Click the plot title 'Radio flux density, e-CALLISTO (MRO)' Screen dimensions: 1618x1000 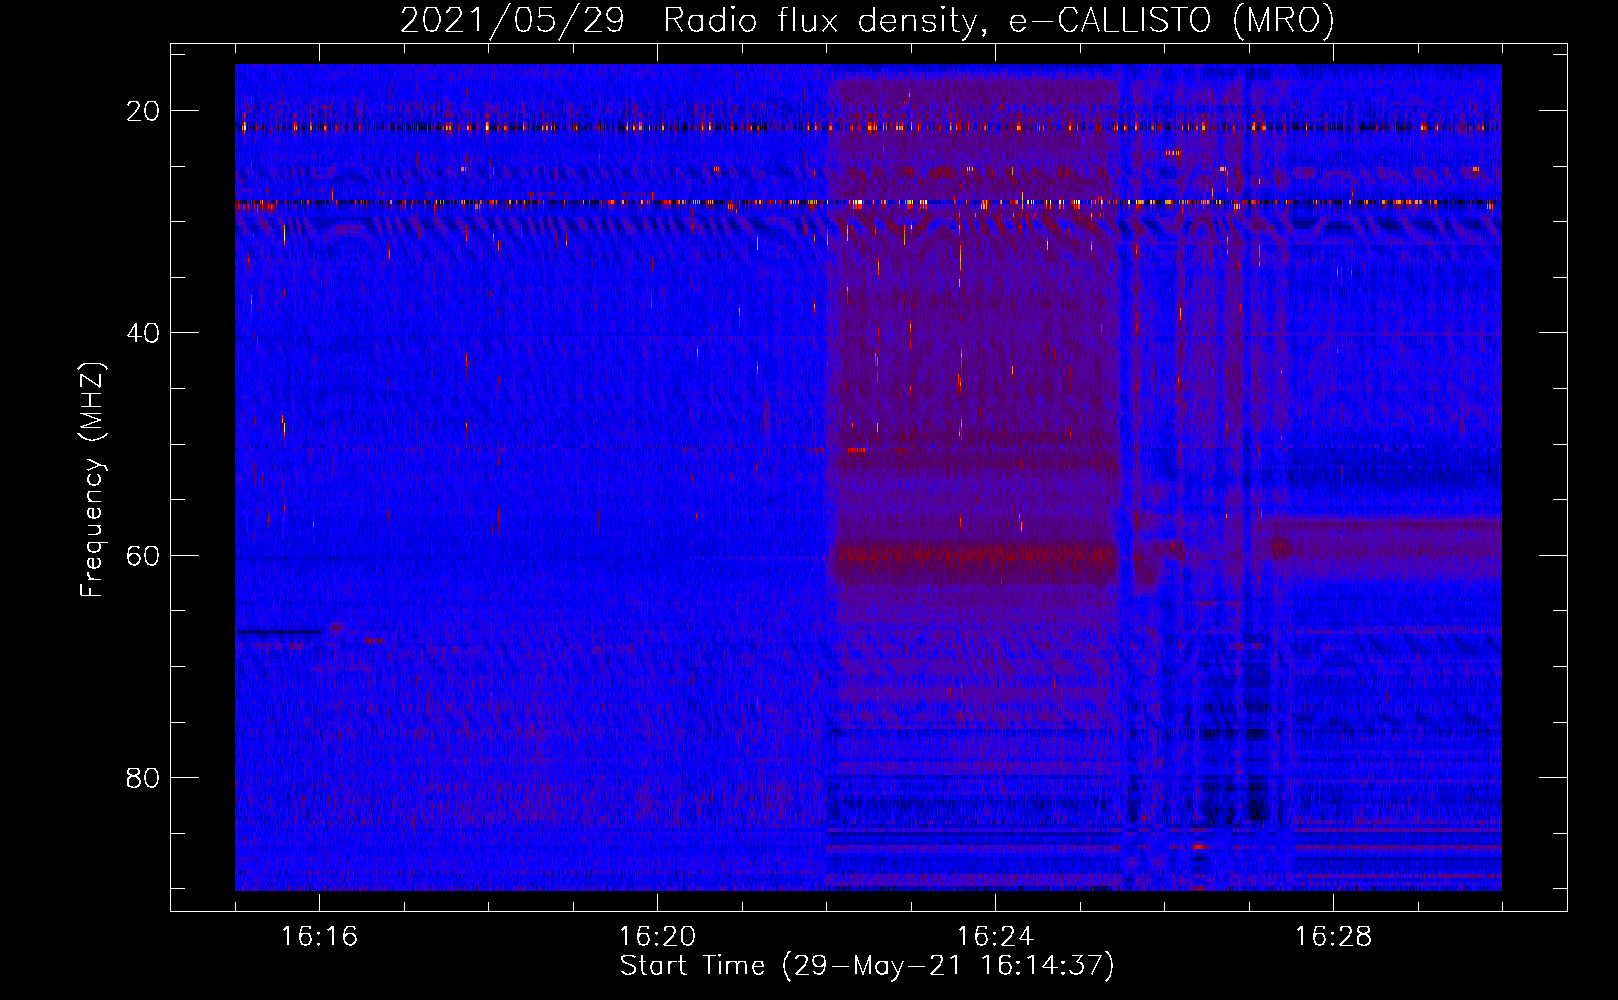(998, 20)
